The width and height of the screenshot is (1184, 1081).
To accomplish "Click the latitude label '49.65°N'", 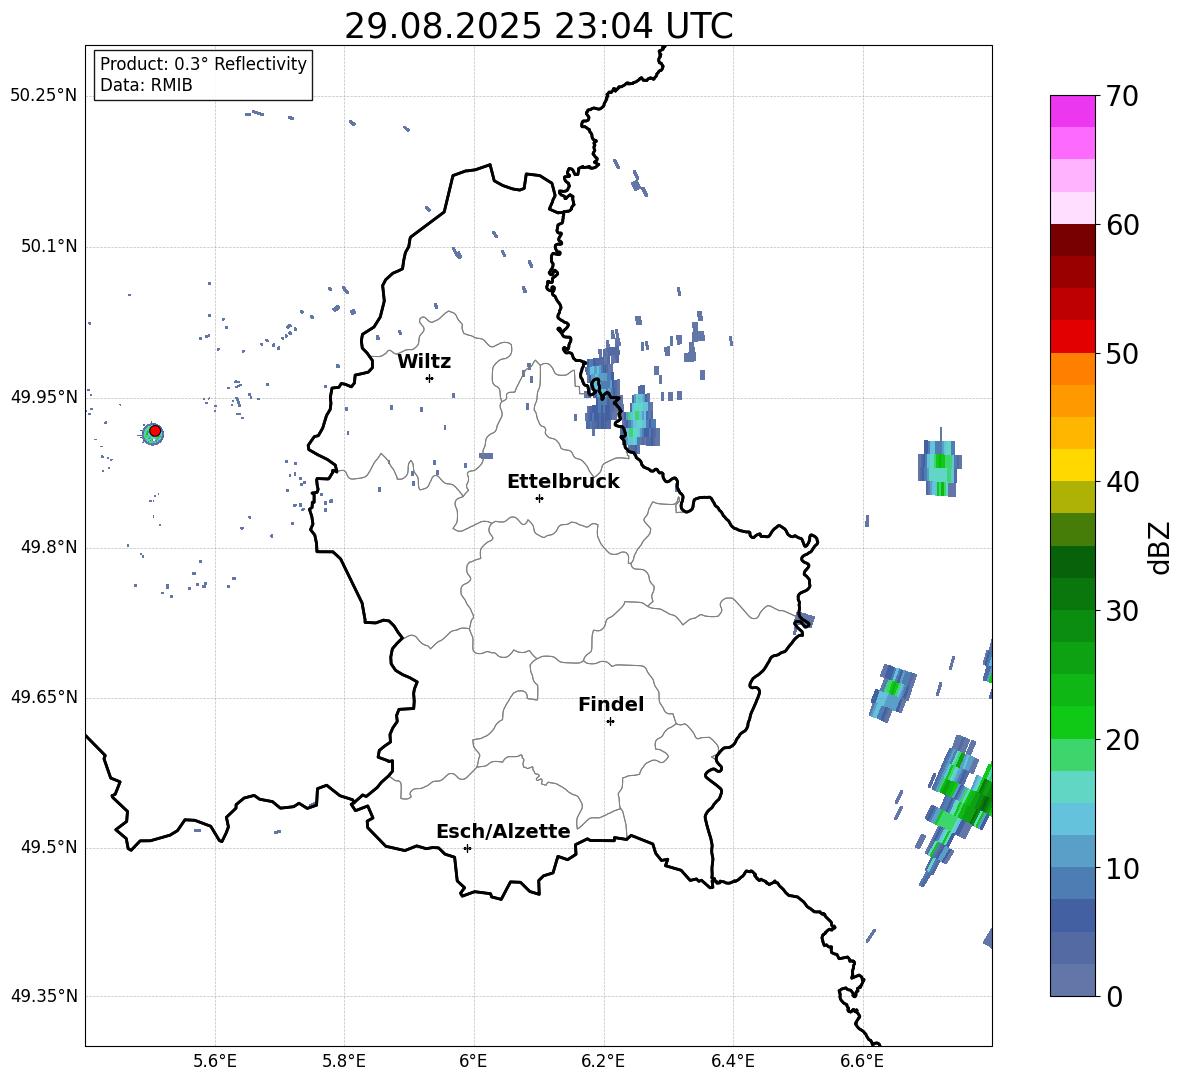I will pos(43,697).
